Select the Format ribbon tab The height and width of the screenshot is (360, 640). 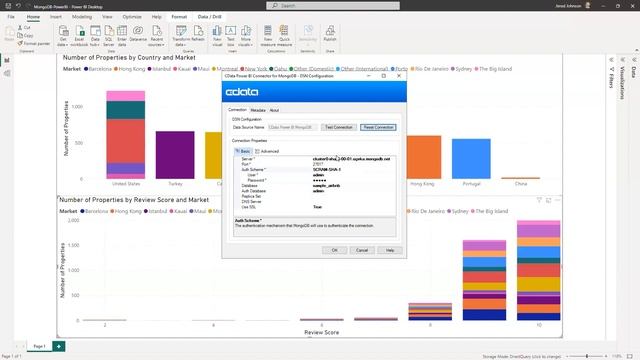pyautogui.click(x=179, y=17)
